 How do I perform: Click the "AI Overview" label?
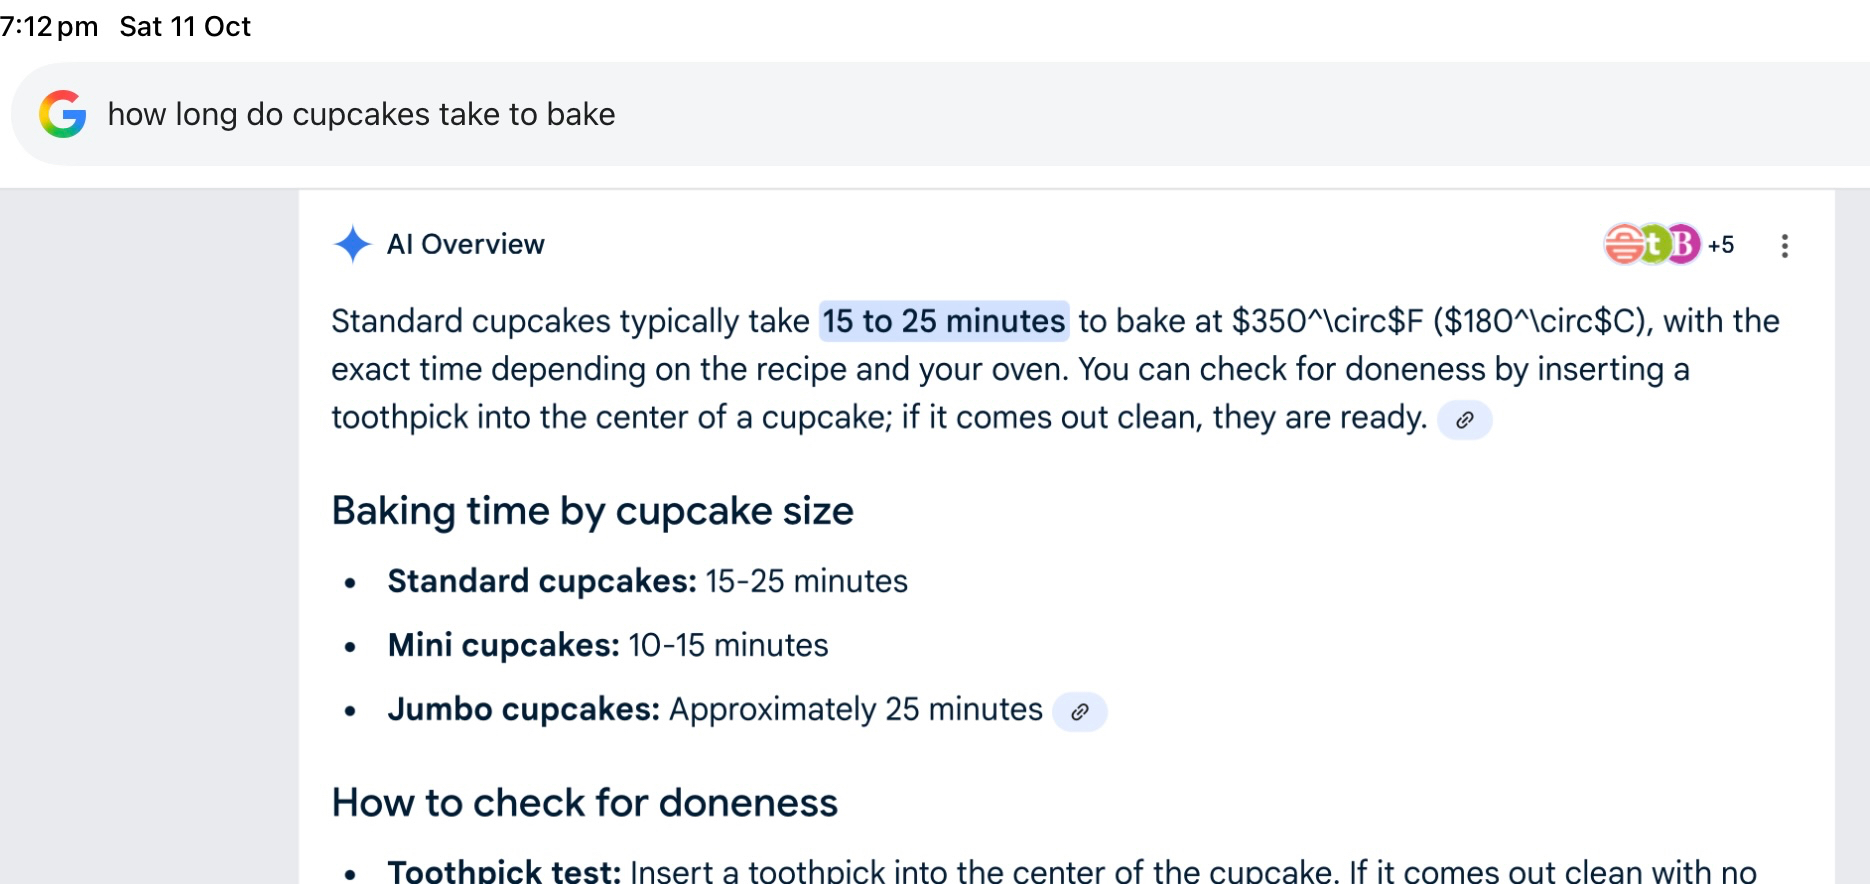[x=466, y=244]
